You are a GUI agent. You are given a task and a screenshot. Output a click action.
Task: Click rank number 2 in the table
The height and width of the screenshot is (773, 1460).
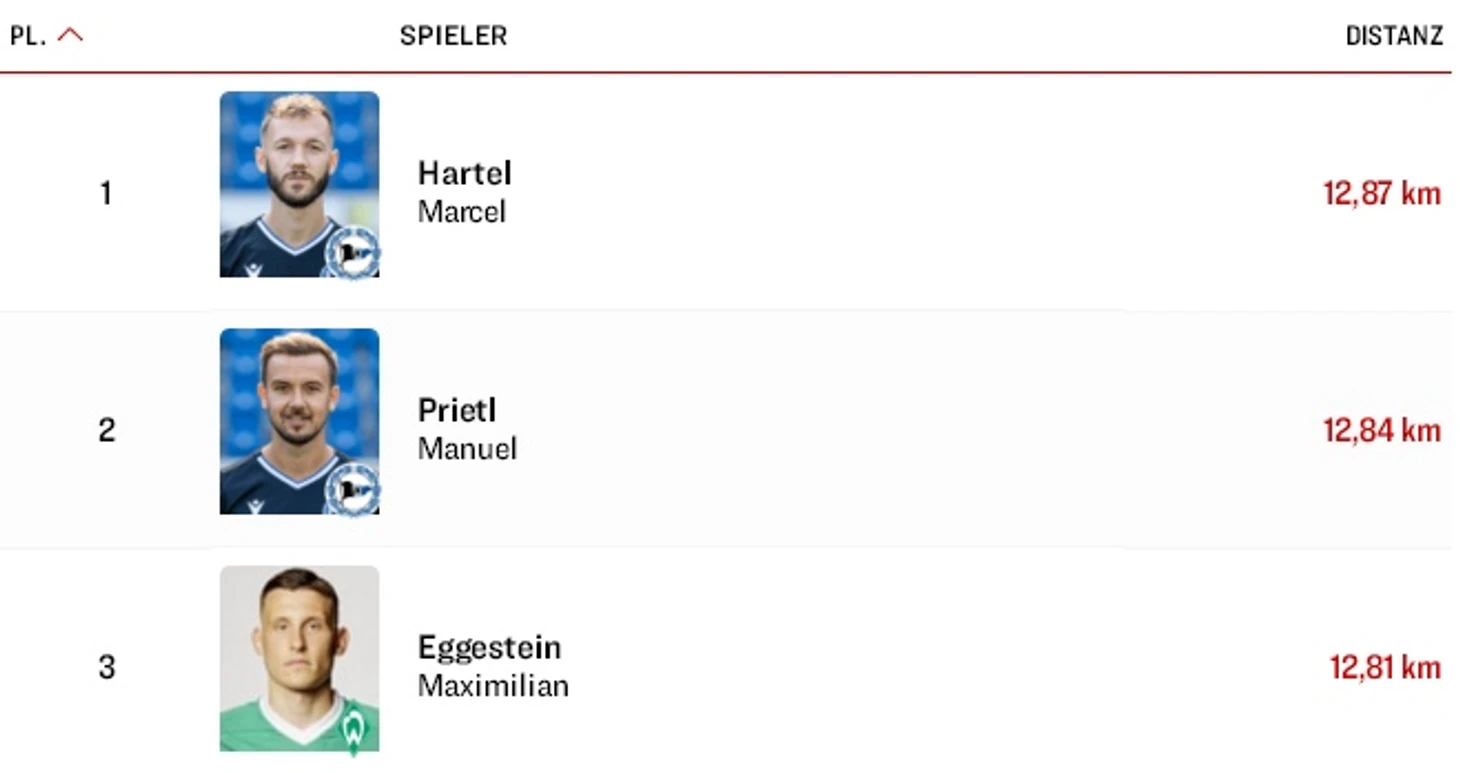point(107,430)
